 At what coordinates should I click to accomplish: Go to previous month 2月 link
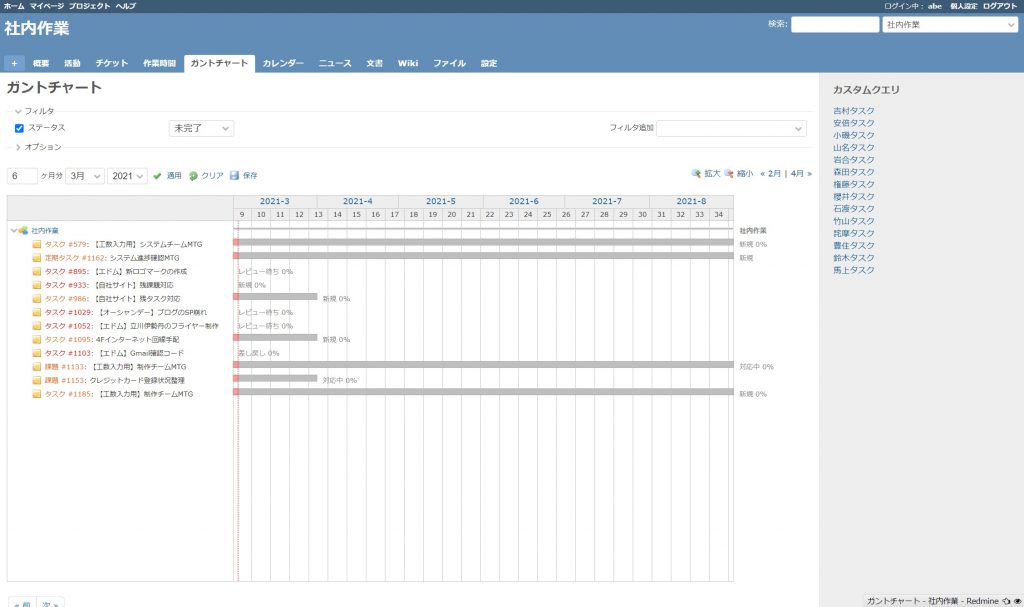click(x=771, y=174)
